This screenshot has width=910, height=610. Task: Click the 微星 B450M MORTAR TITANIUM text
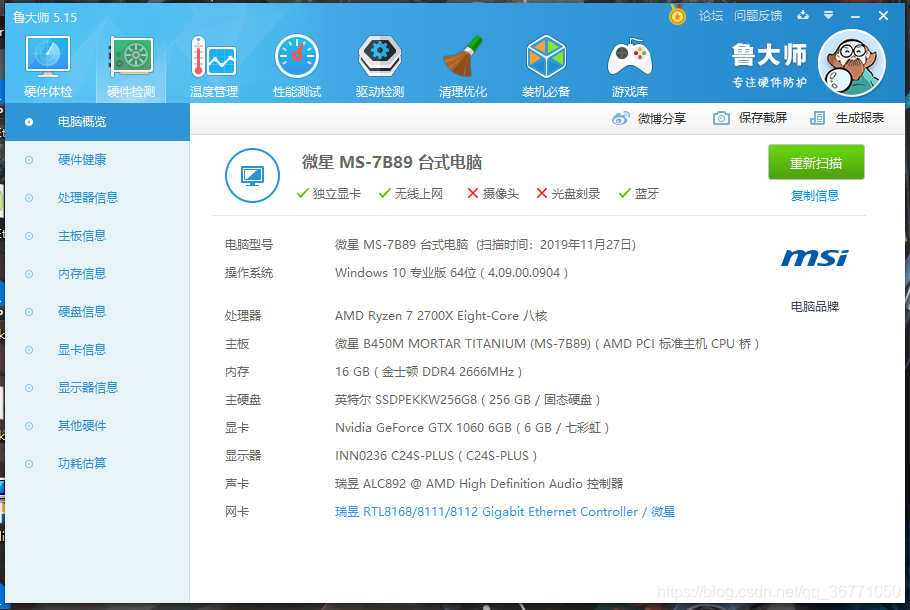tap(547, 344)
